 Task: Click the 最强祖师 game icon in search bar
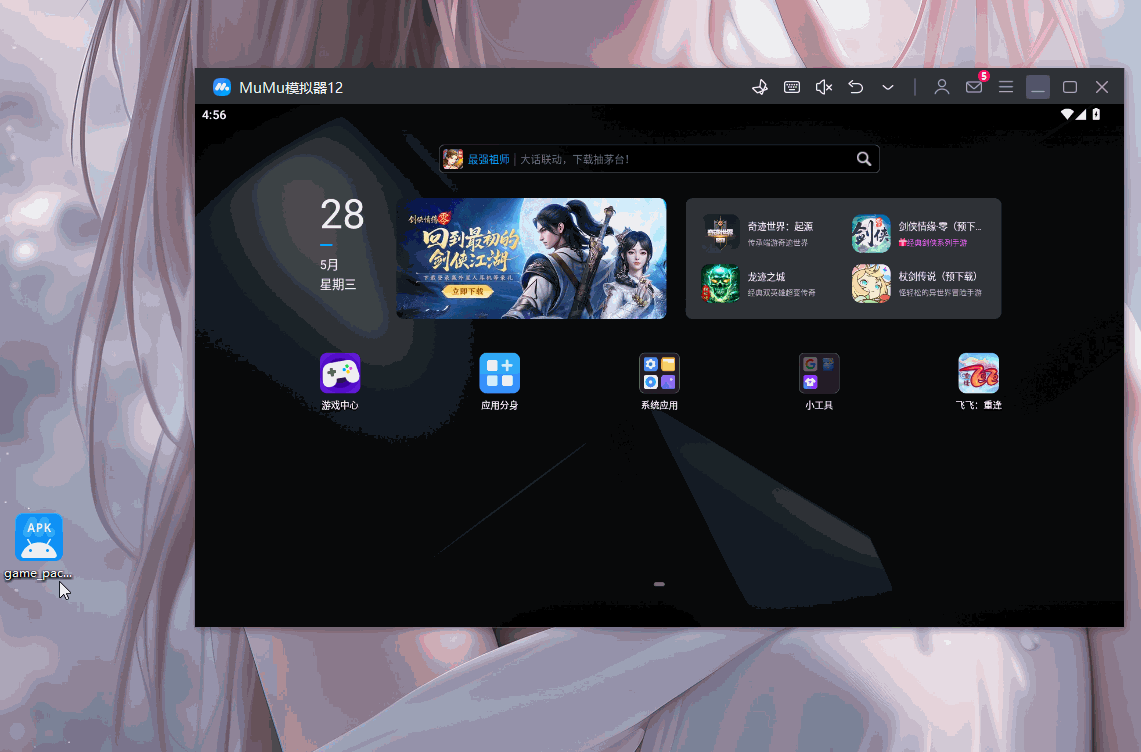(x=453, y=159)
